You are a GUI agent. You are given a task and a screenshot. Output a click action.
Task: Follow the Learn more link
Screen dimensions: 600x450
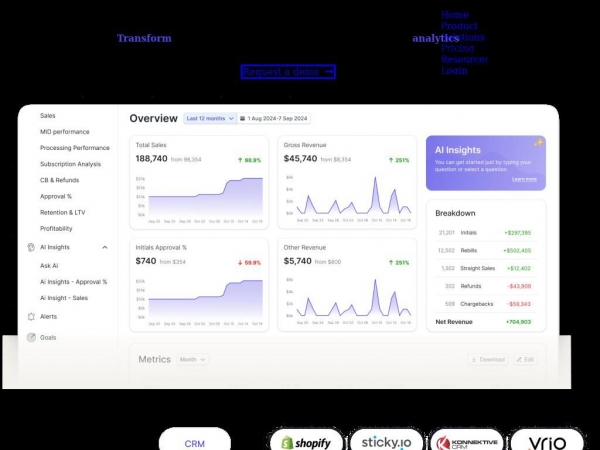524,180
